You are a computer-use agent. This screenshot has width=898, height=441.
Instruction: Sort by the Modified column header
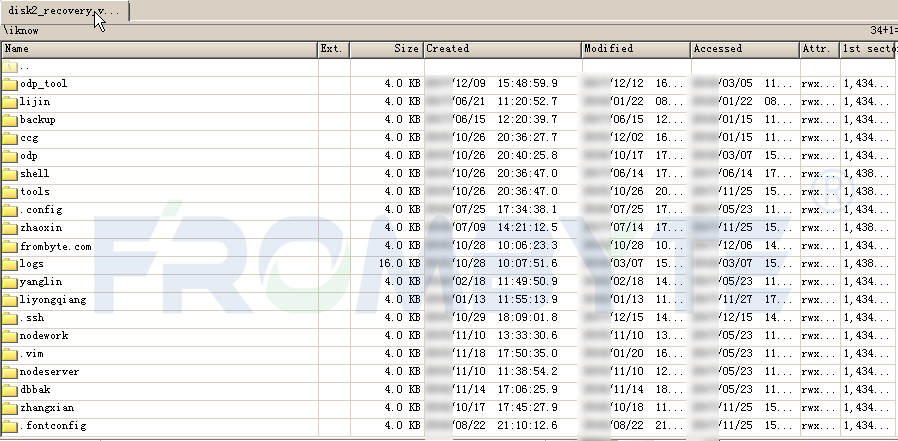636,49
